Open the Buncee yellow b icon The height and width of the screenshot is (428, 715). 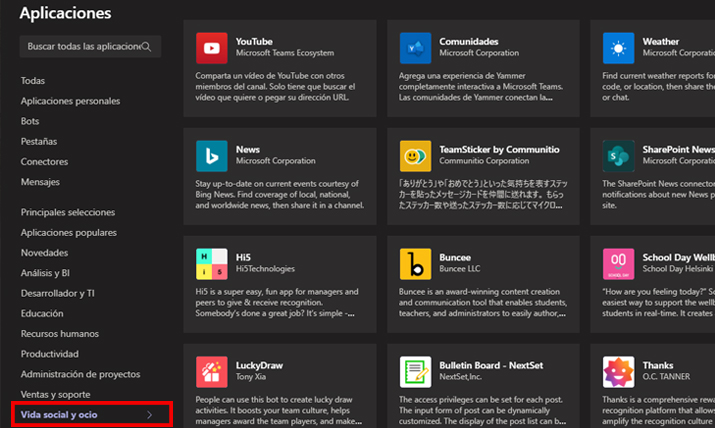point(415,264)
